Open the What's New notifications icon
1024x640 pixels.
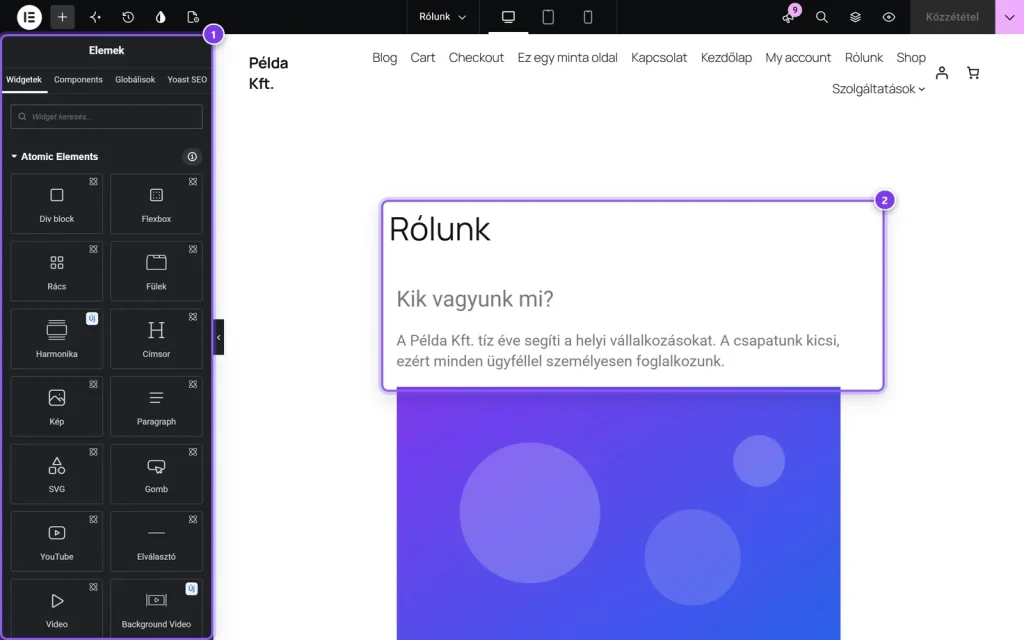pos(789,17)
